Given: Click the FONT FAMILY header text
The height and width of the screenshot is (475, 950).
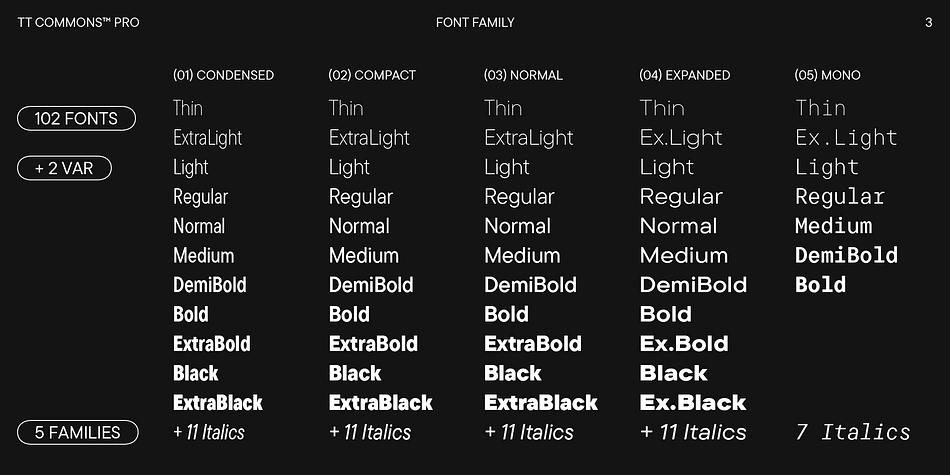Looking at the screenshot, I should (475, 23).
